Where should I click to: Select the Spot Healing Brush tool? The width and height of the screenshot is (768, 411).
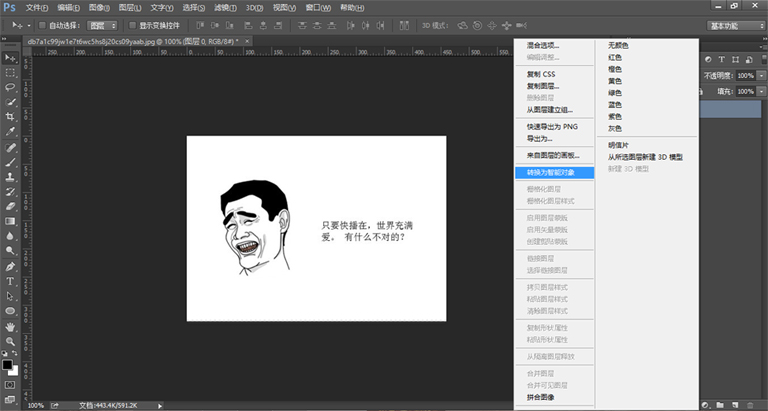10,147
